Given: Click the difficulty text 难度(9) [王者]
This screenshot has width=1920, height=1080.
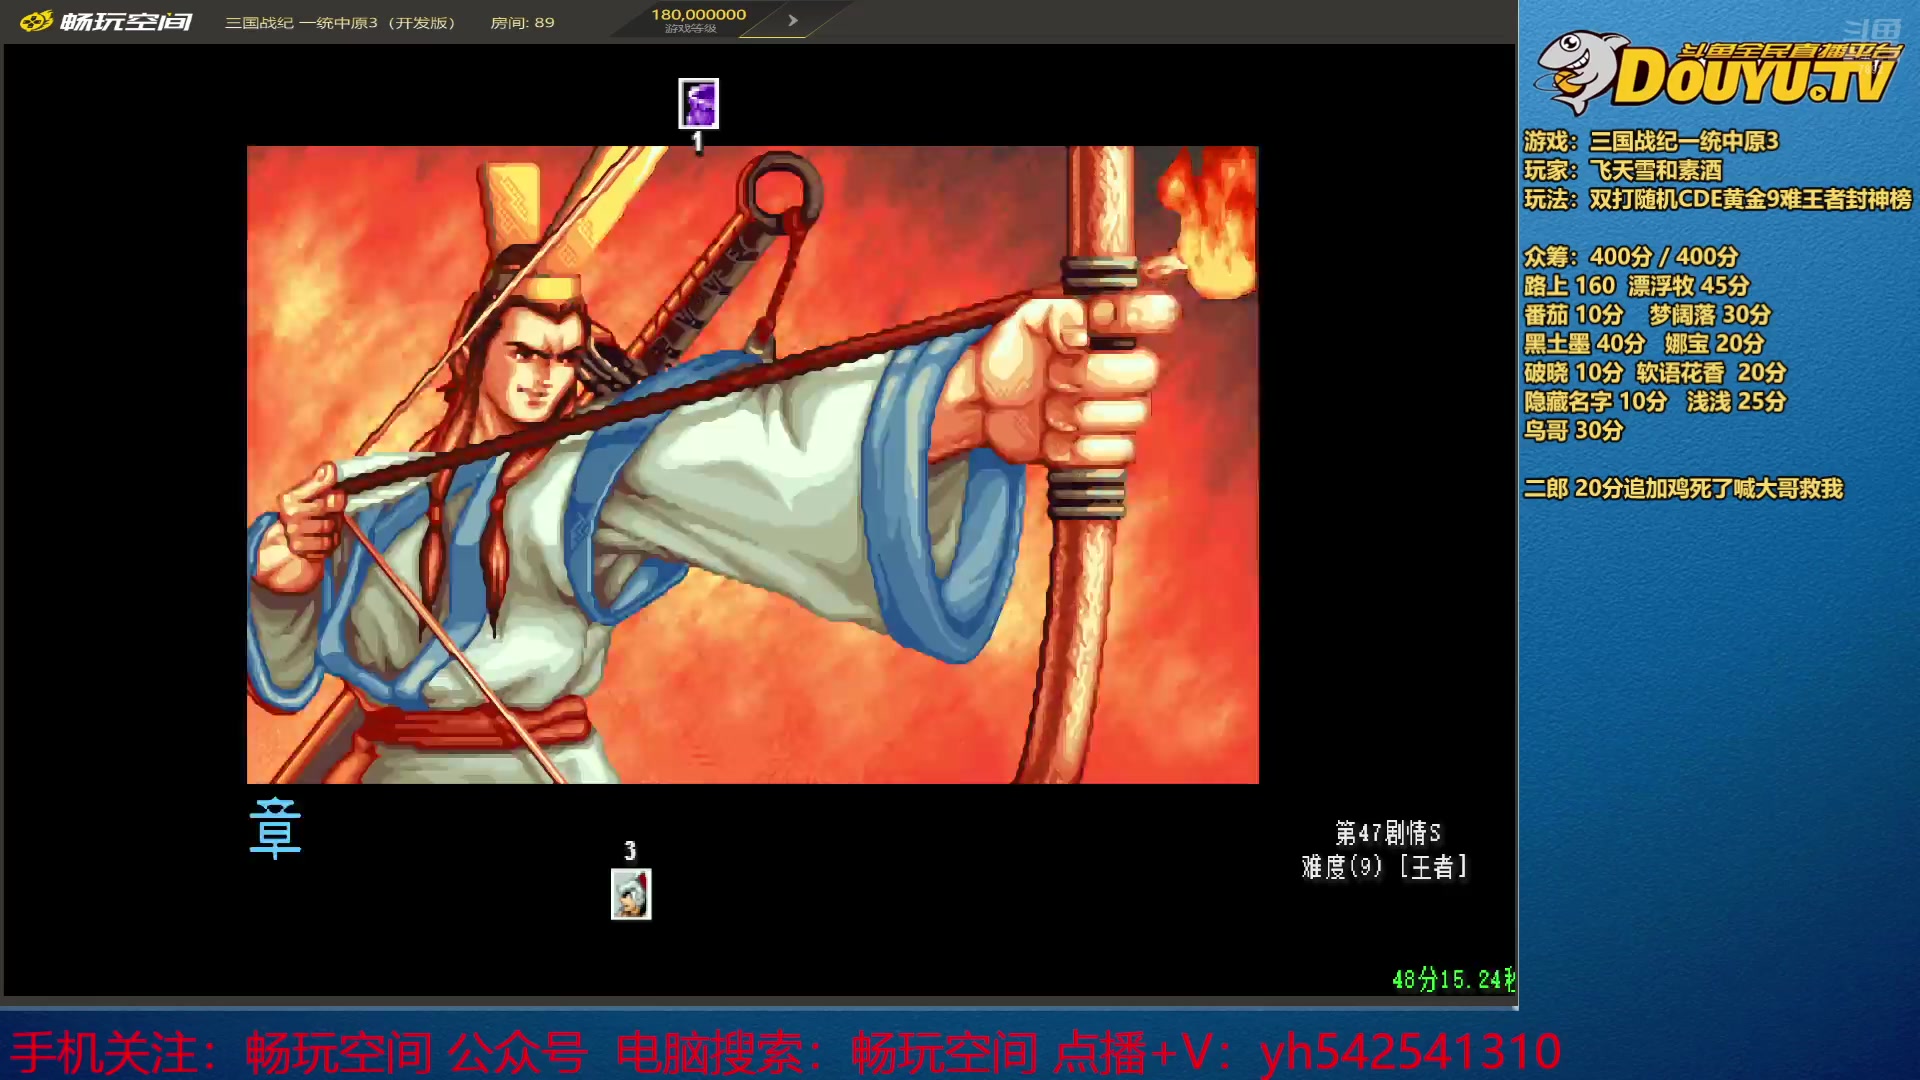Looking at the screenshot, I should click(1385, 867).
